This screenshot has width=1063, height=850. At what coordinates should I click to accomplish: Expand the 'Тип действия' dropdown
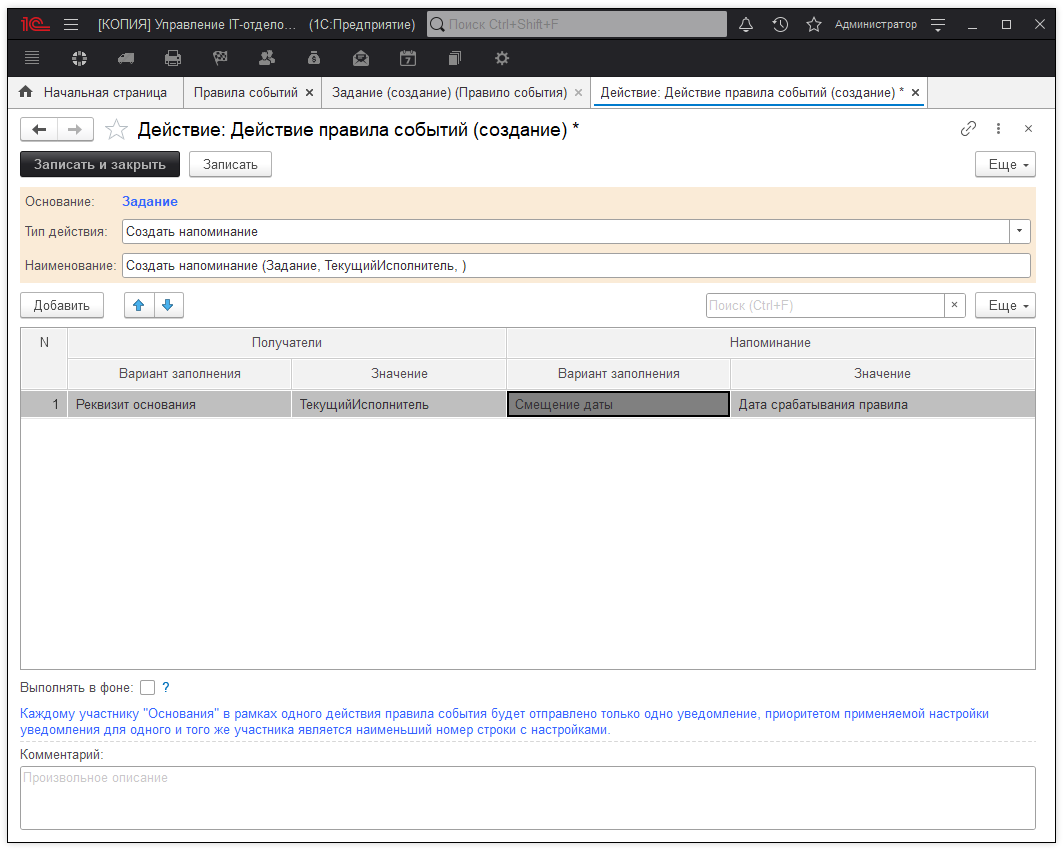pos(1020,231)
